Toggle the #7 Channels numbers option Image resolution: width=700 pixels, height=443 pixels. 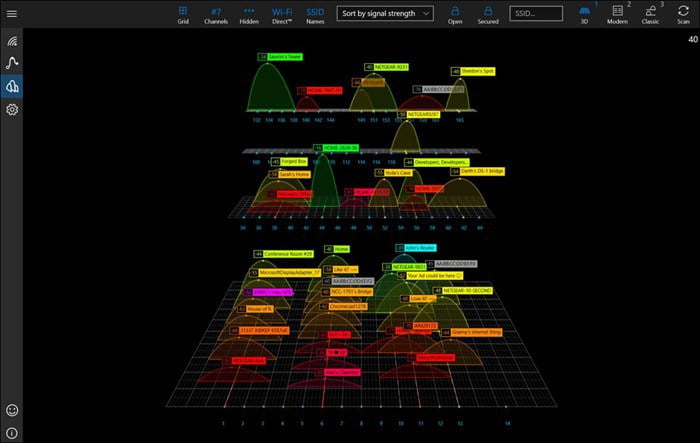[x=216, y=15]
